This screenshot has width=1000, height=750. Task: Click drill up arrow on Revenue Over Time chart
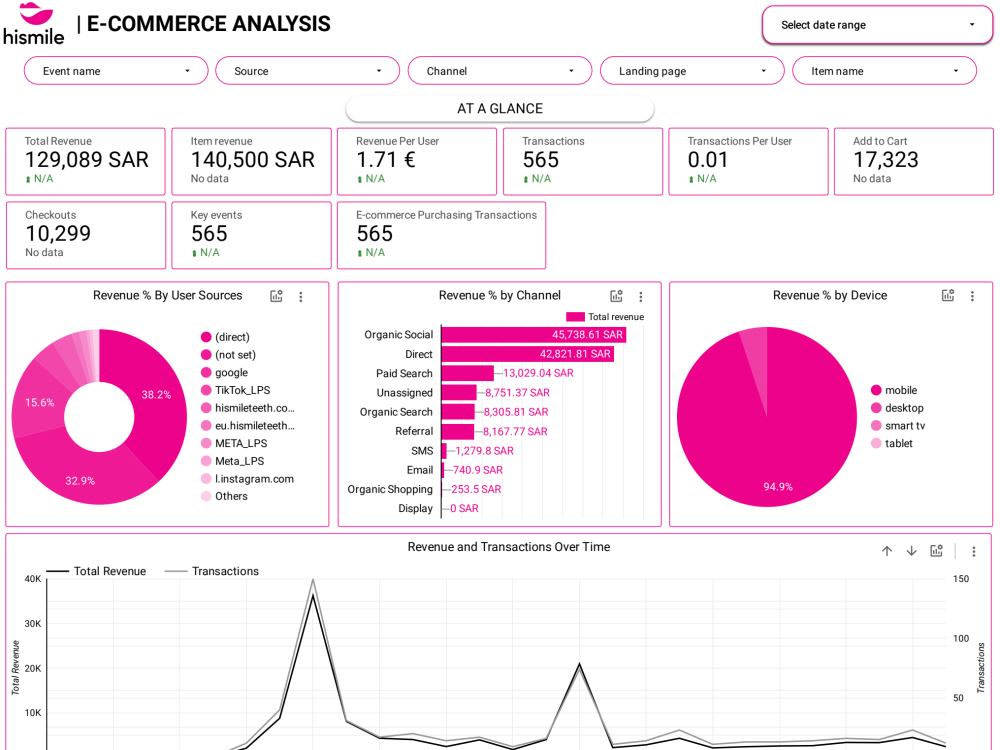[x=887, y=551]
